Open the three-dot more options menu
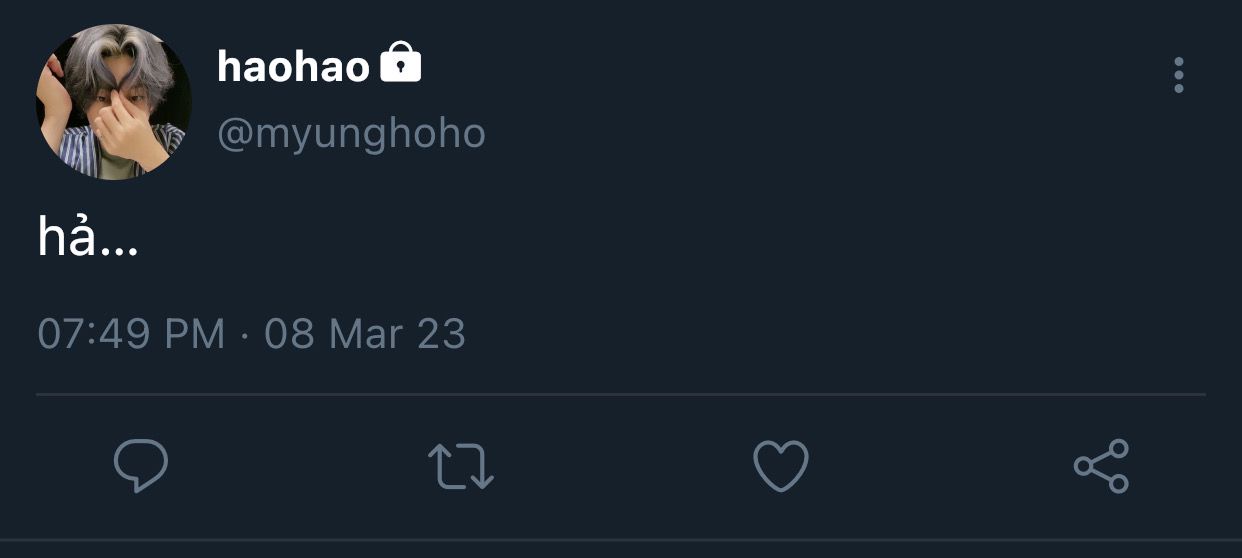Viewport: 1242px width, 558px height. click(1179, 76)
